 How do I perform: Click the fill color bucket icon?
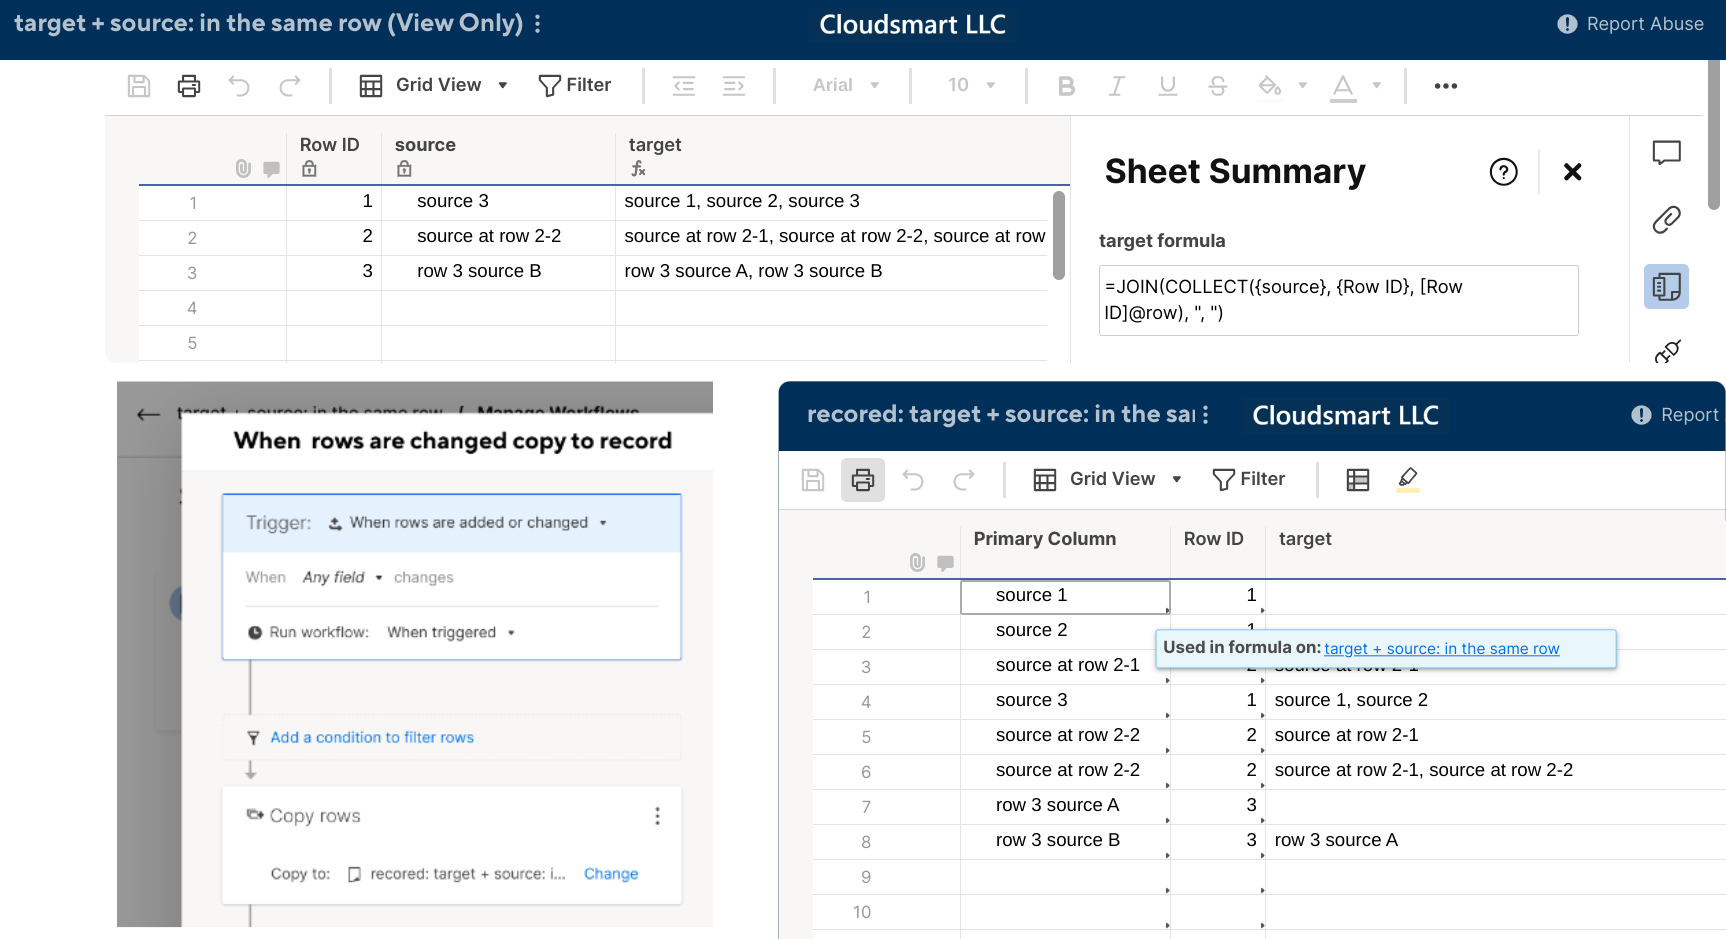coord(1270,86)
